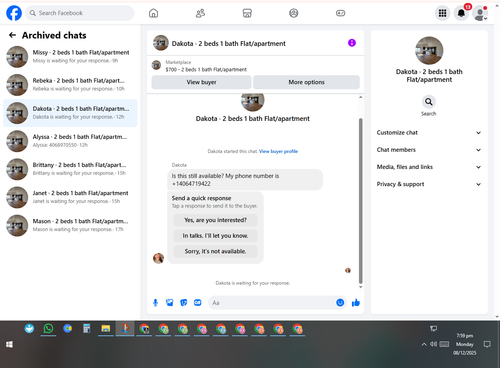Click the volume icon in system tray
This screenshot has width=500, height=368.
click(433, 344)
